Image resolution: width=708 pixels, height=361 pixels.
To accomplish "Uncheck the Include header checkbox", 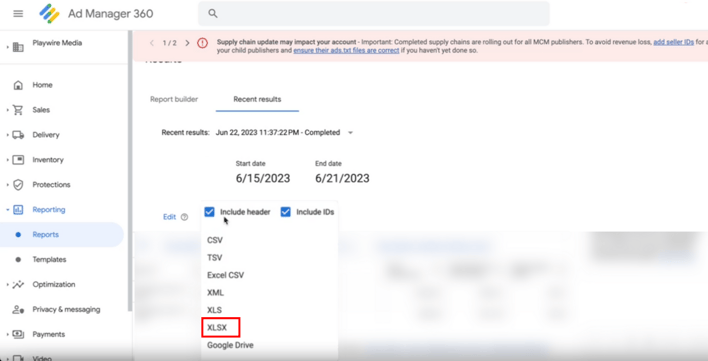I will click(209, 212).
